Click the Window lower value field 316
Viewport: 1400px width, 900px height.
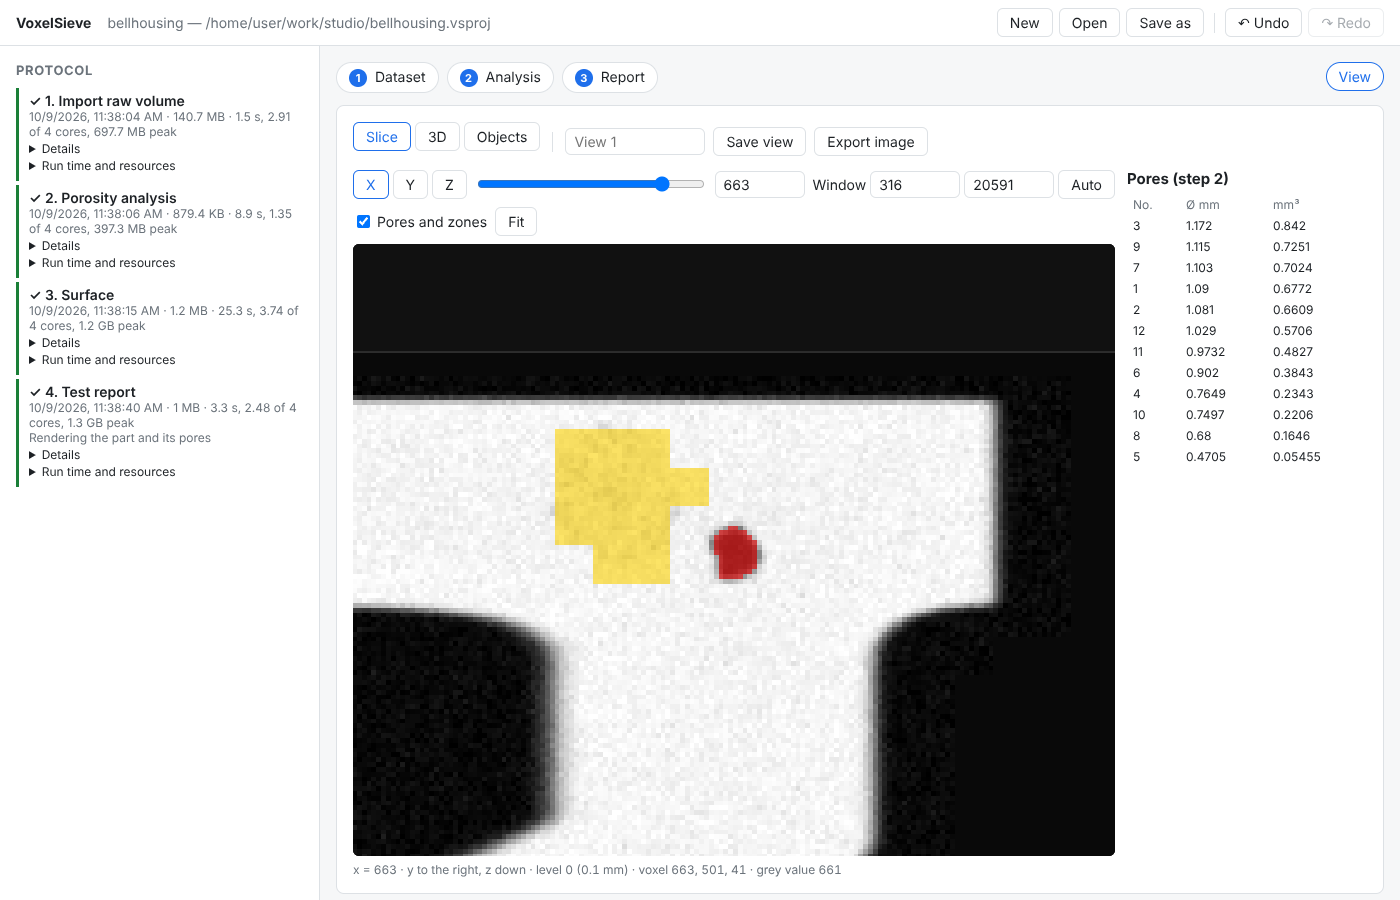tap(915, 185)
